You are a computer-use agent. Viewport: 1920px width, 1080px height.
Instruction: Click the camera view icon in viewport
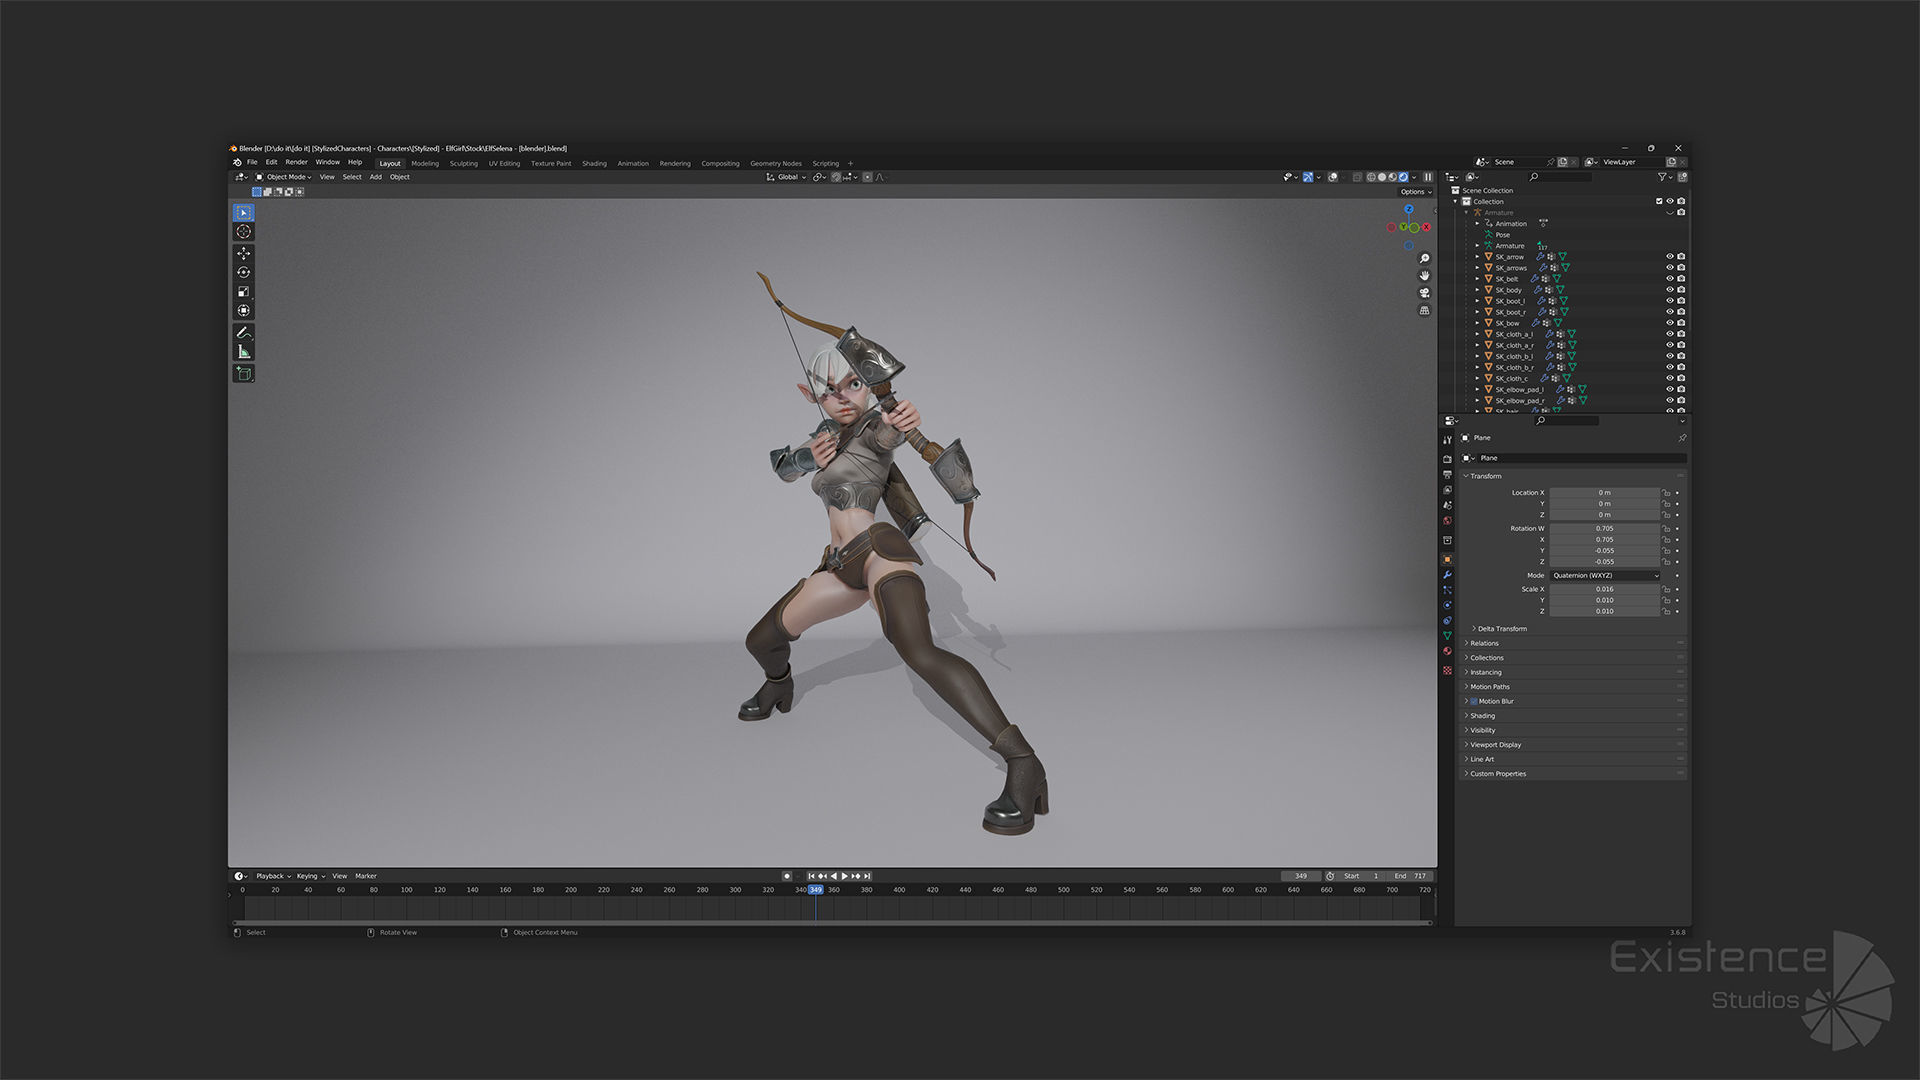coord(1424,293)
